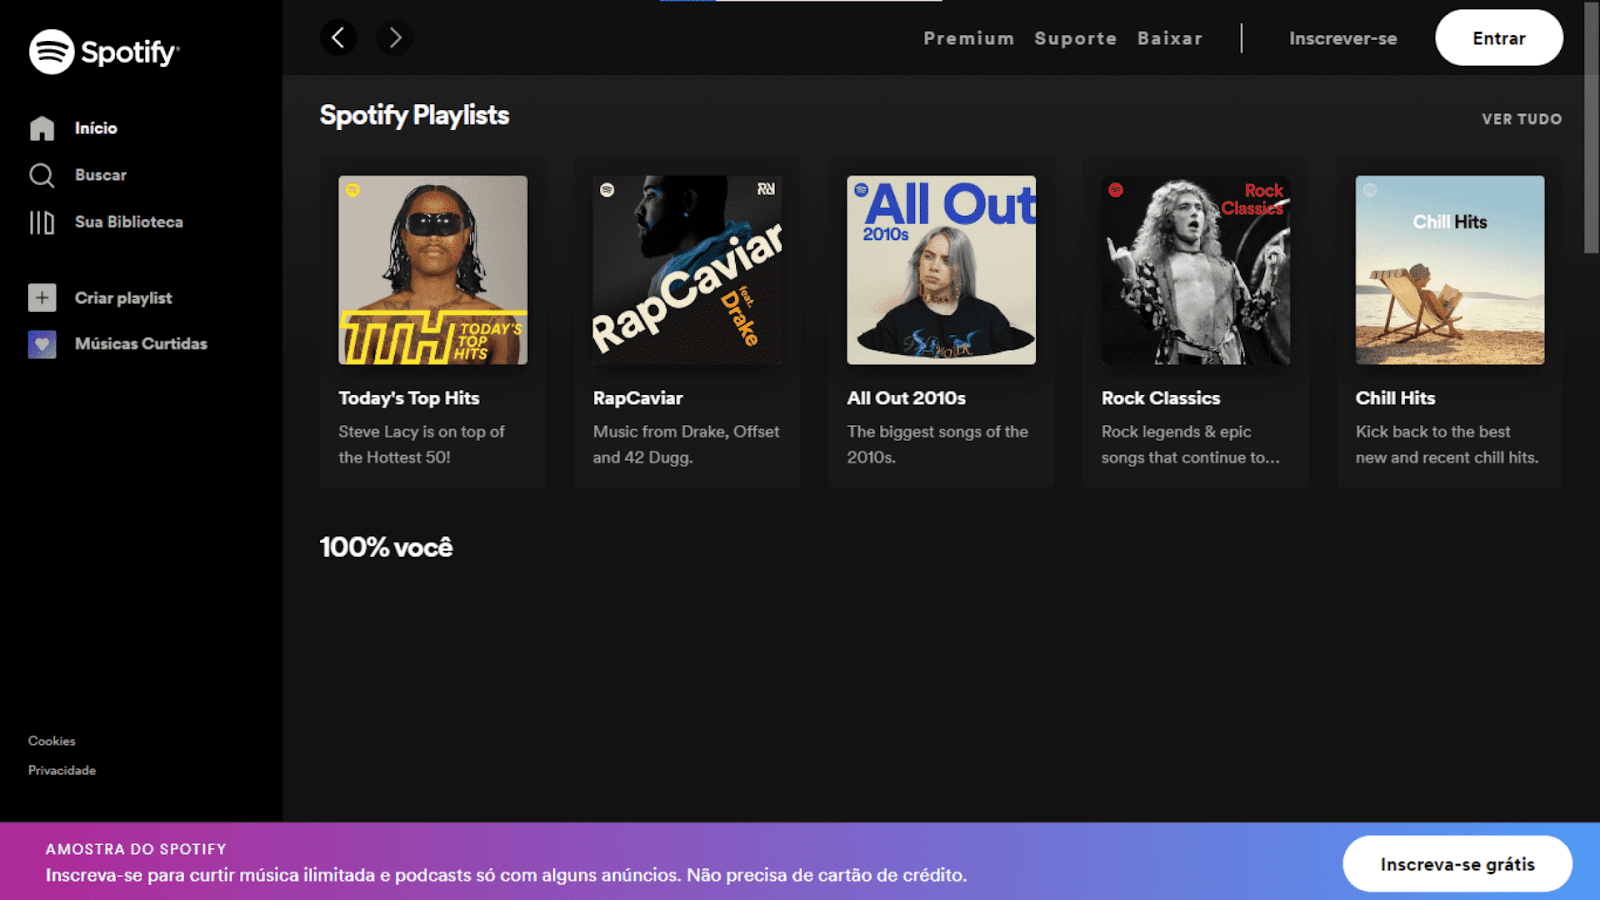Open the Premium menu item
1600x900 pixels.
pos(968,38)
